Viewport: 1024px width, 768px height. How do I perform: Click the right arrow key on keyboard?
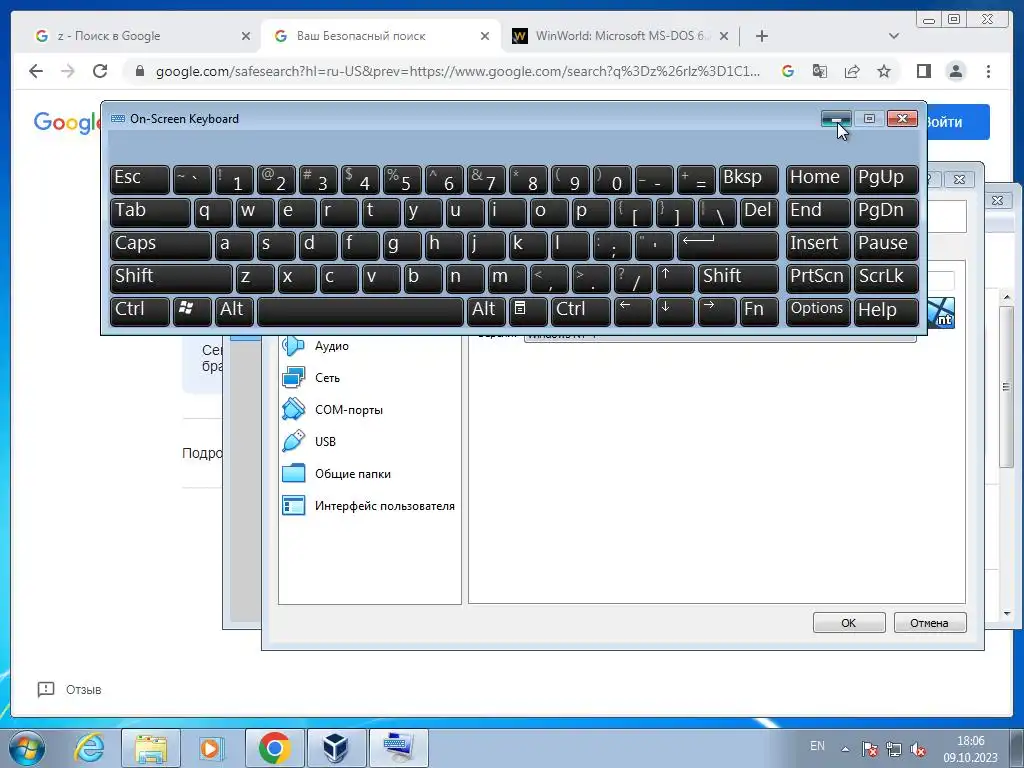(x=716, y=311)
